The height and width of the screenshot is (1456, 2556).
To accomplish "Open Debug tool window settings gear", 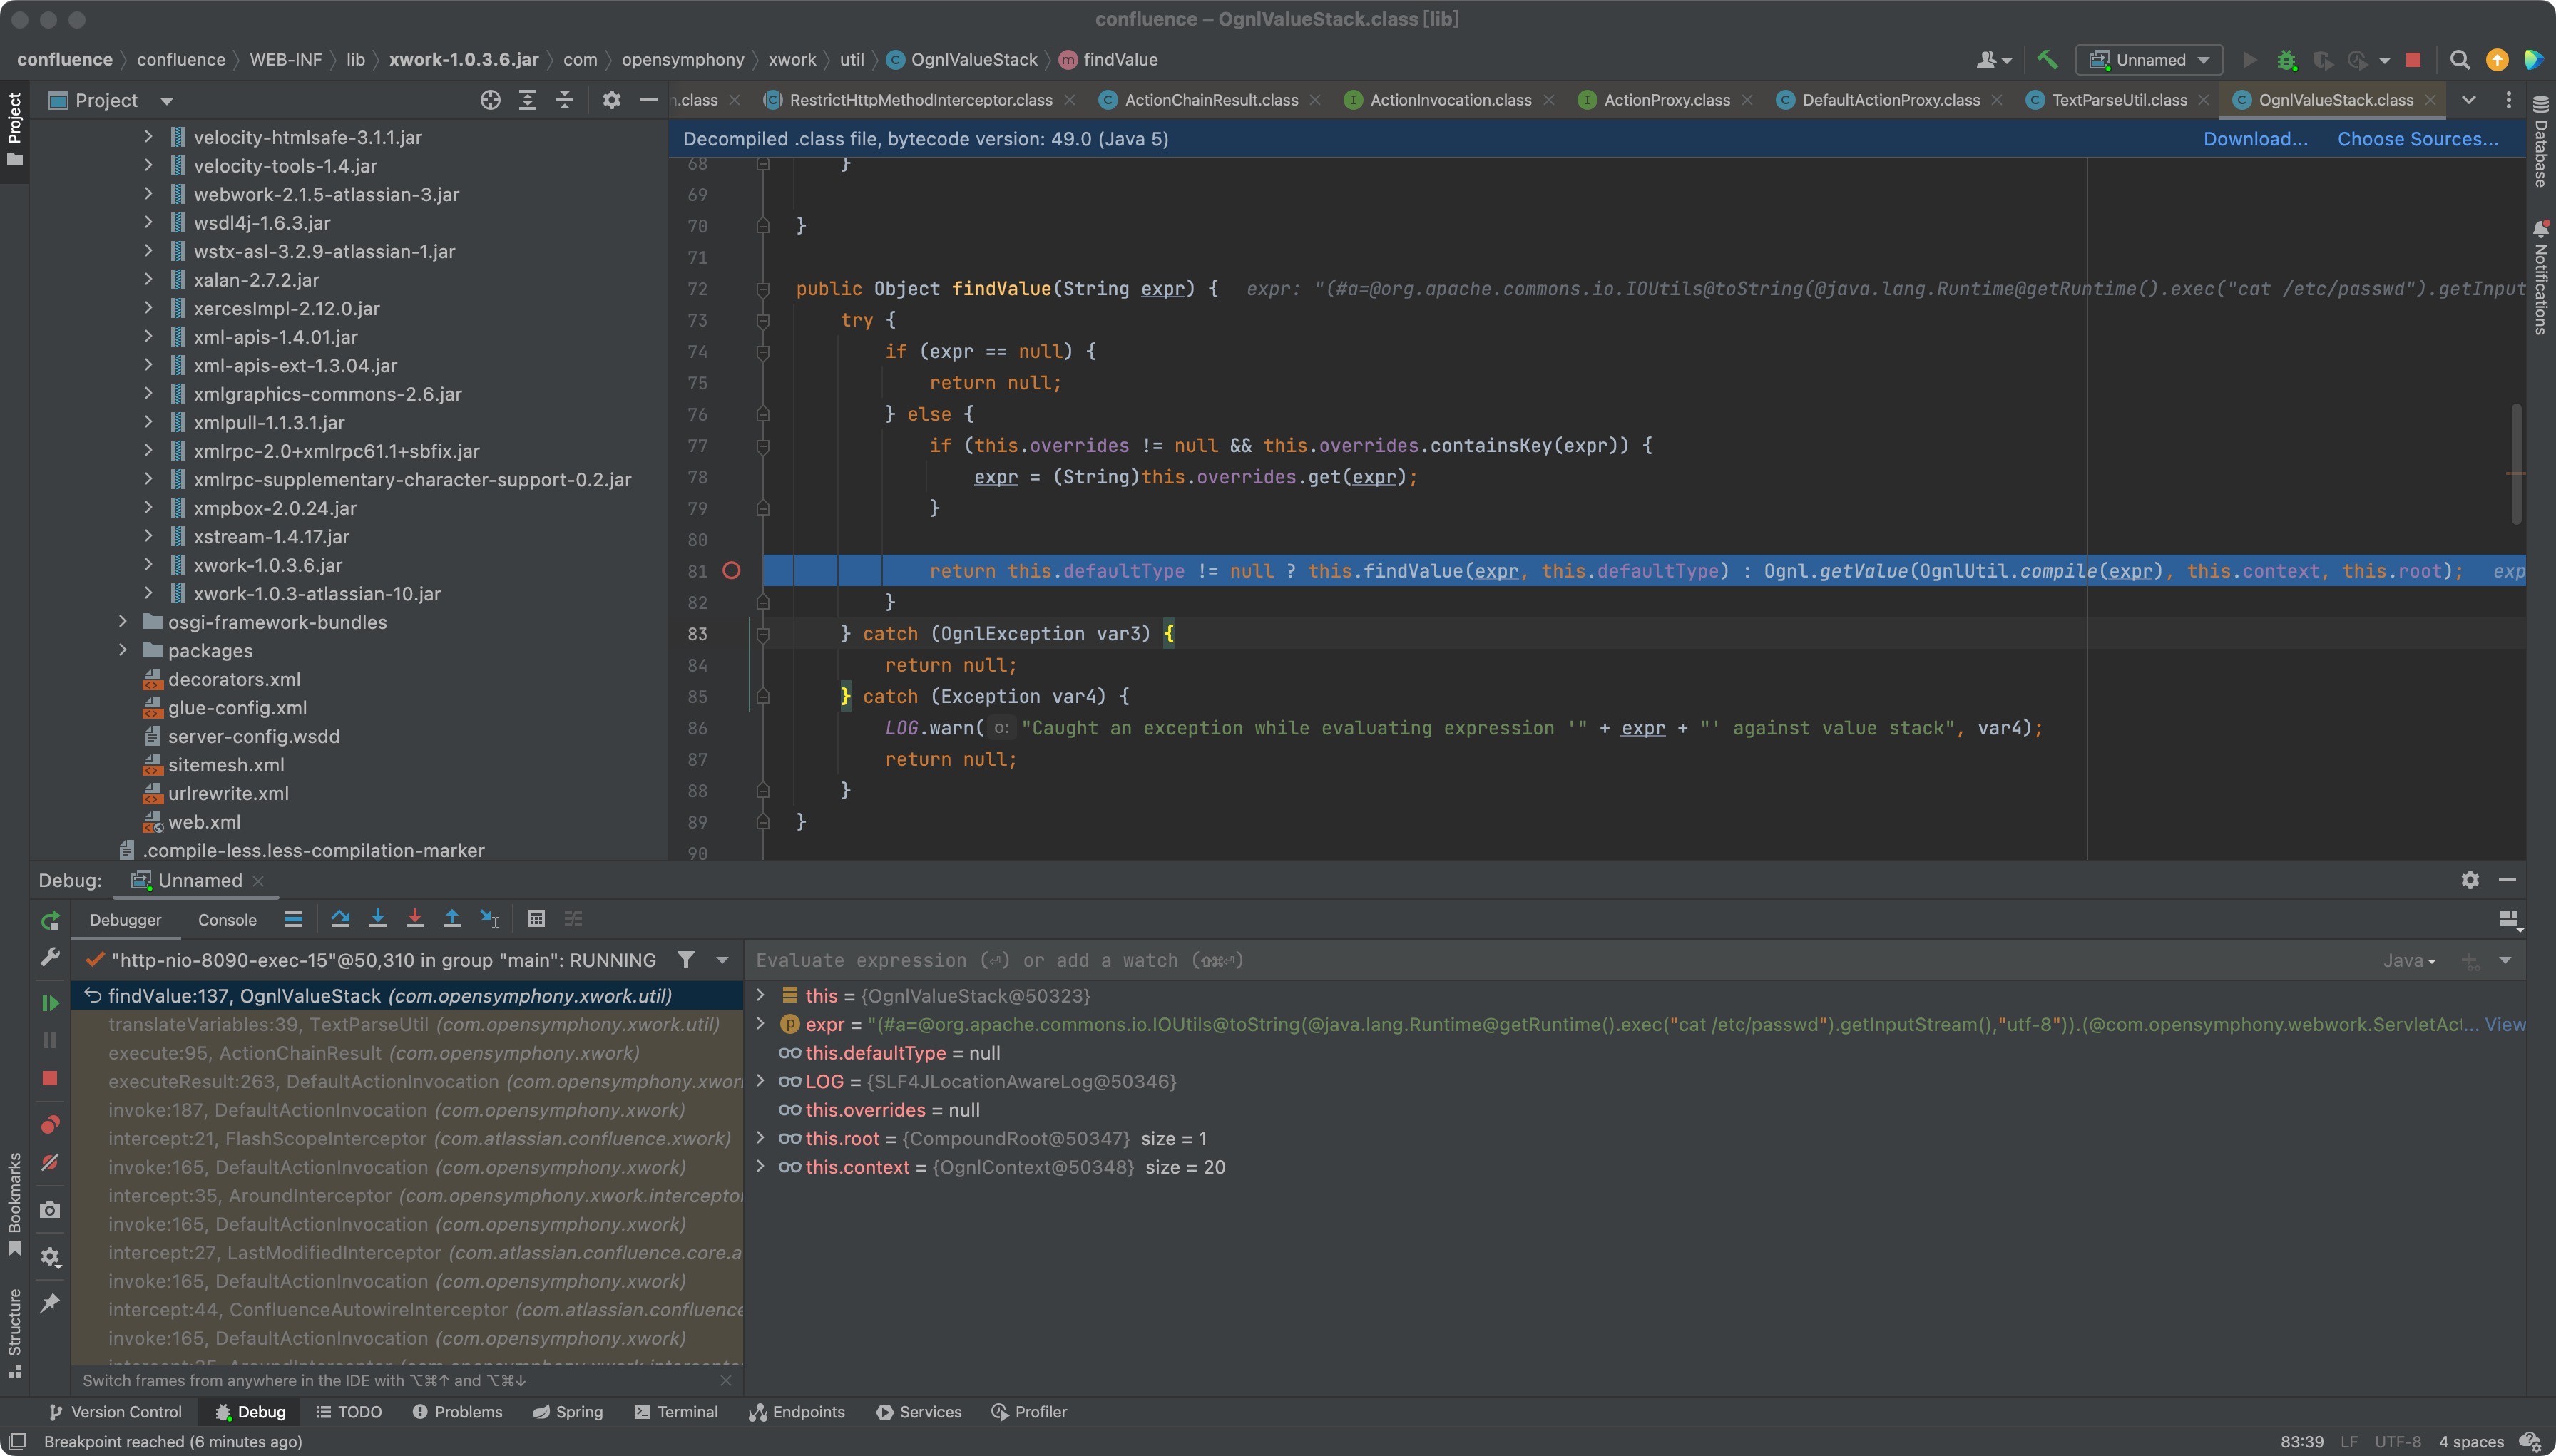I will click(x=2470, y=880).
